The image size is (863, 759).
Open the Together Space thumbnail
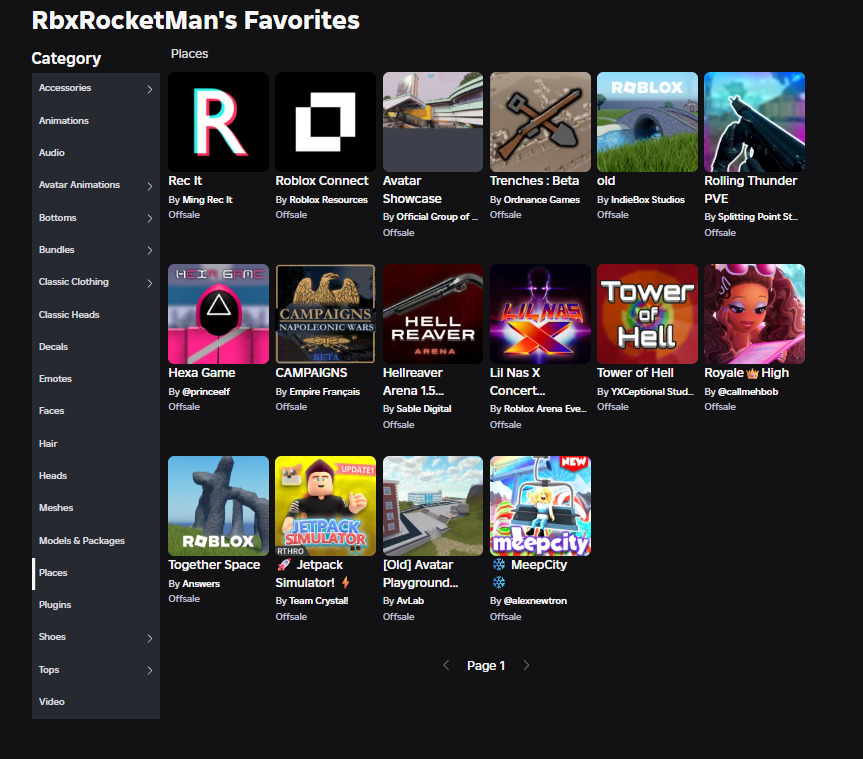pyautogui.click(x=219, y=506)
